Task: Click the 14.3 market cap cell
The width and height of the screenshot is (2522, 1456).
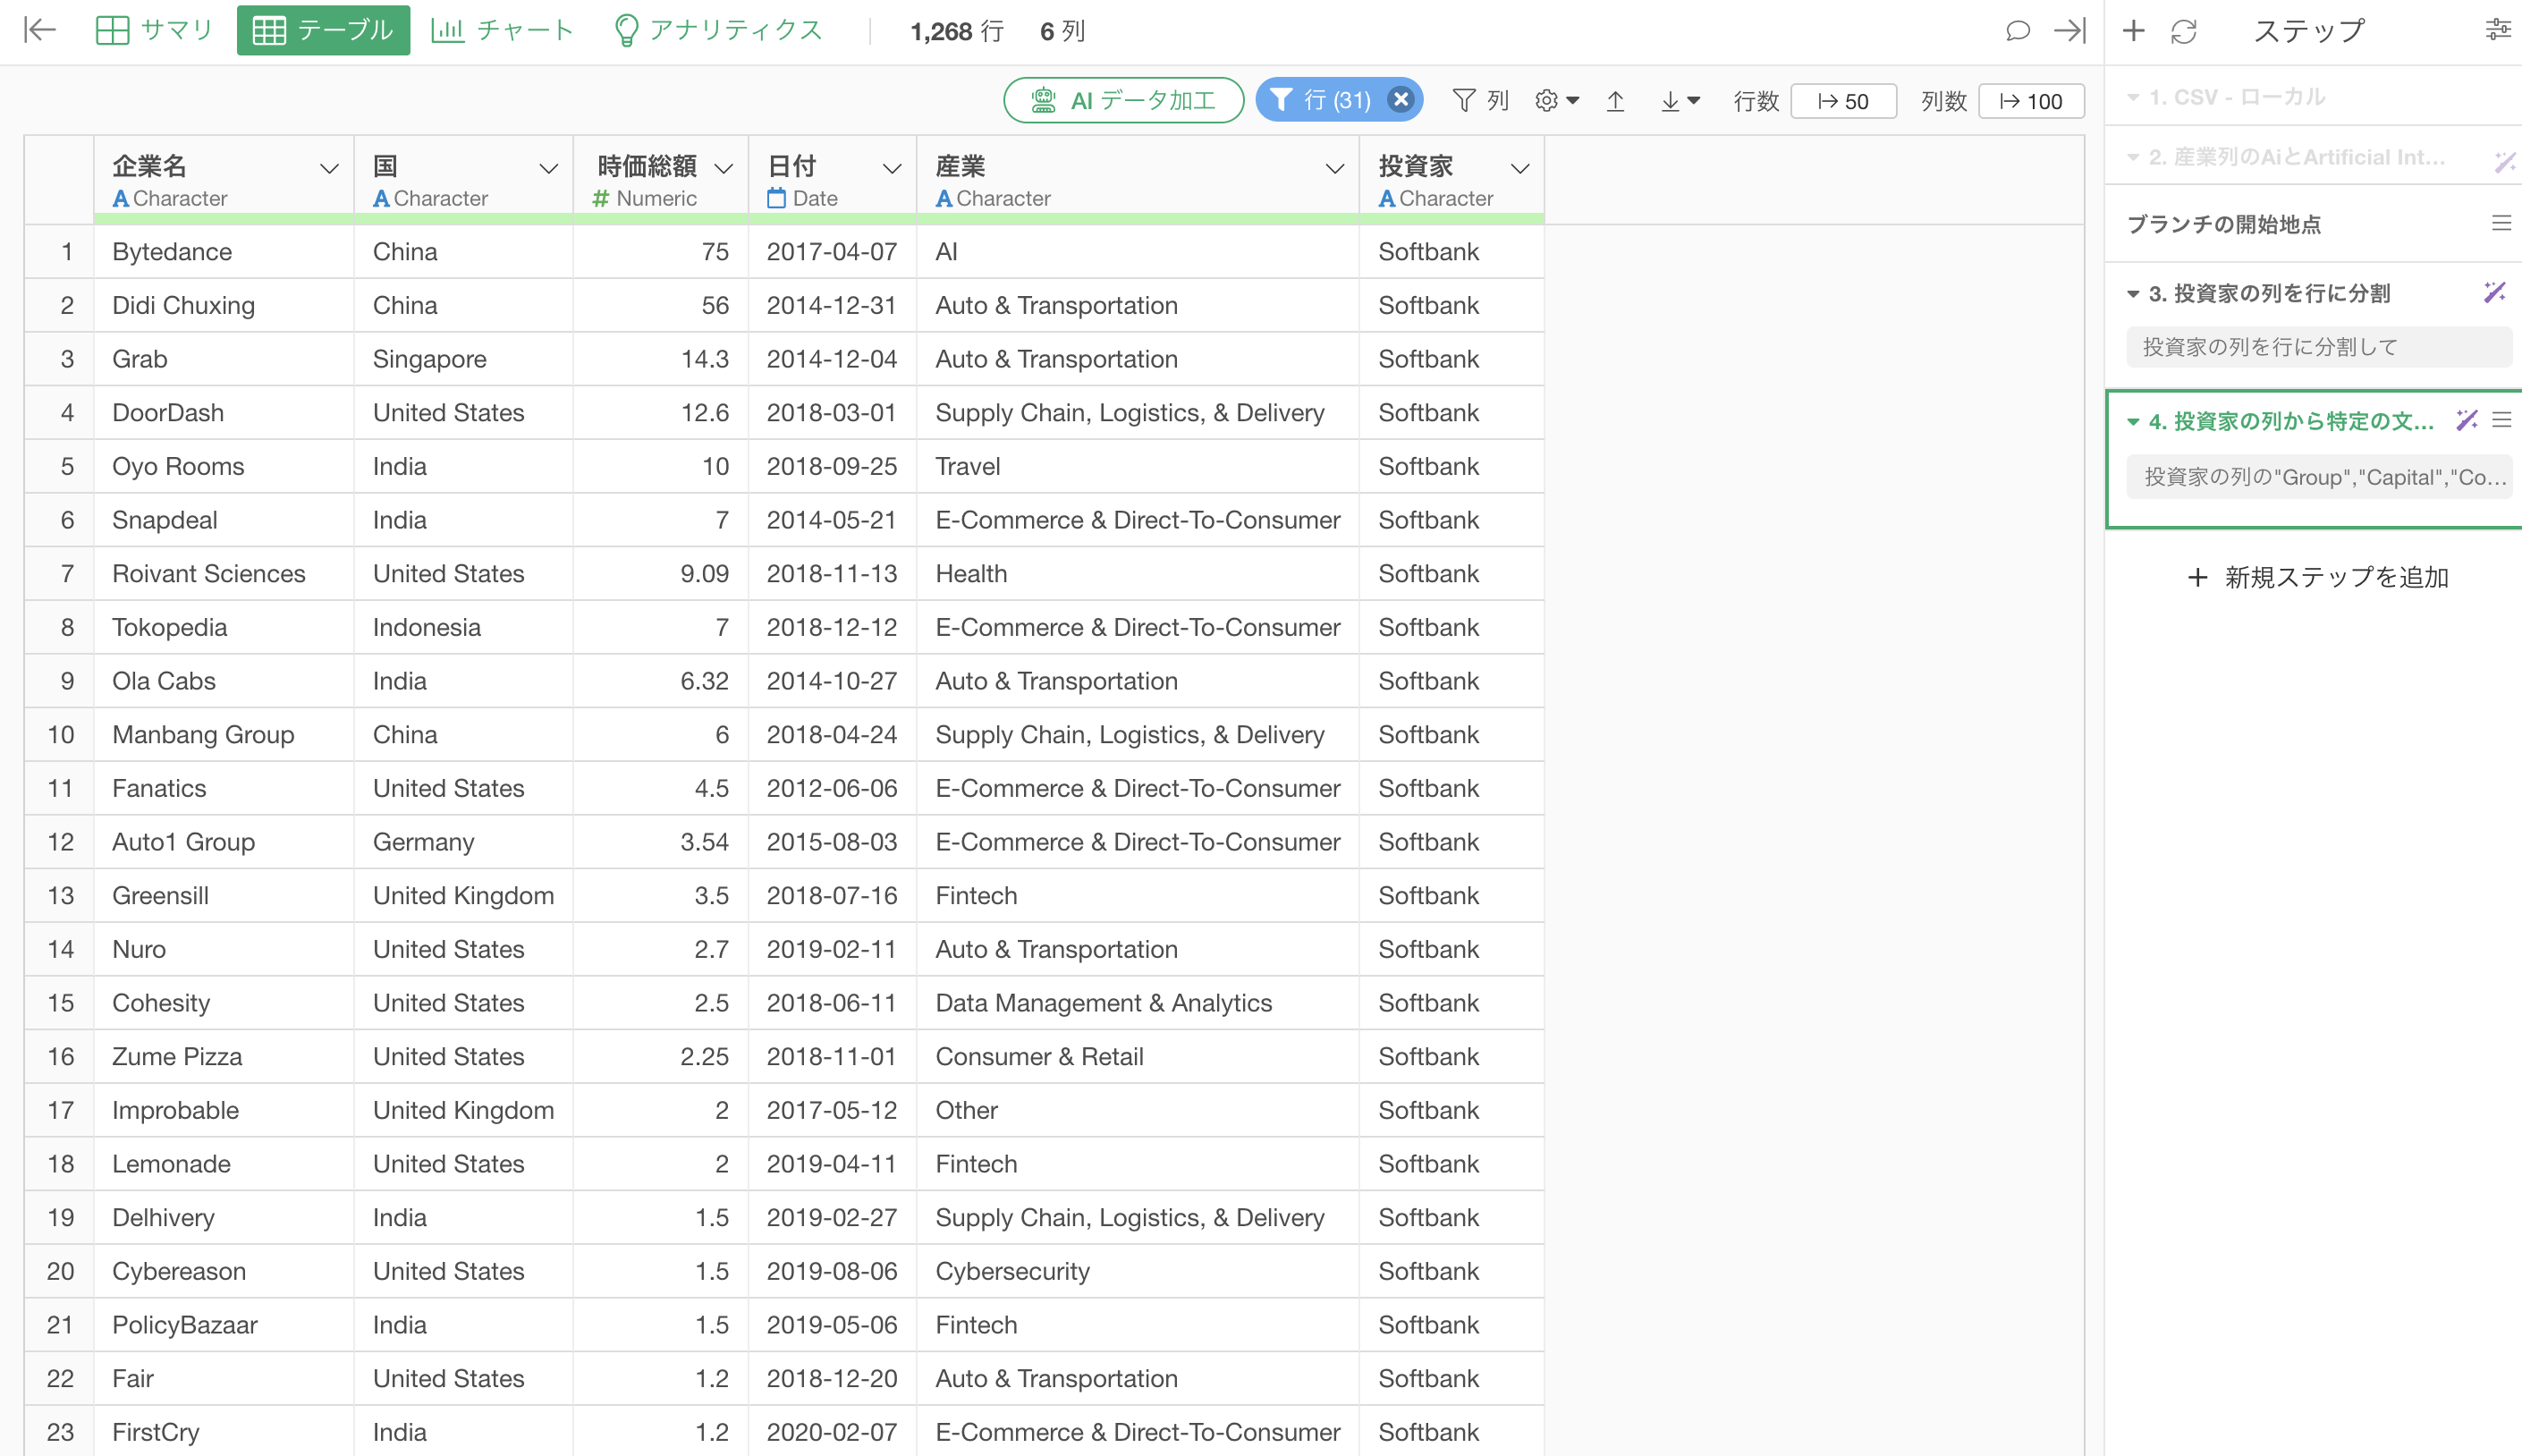Action: pyautogui.click(x=660, y=359)
